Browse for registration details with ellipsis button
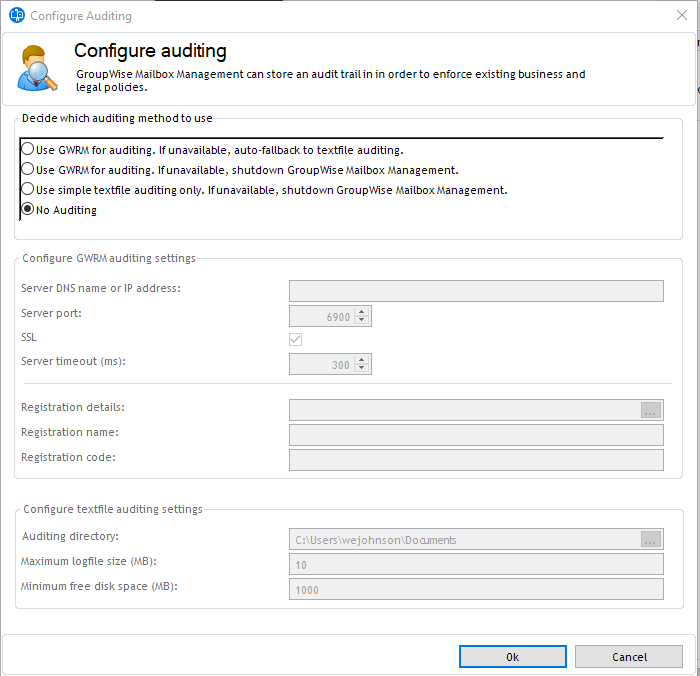This screenshot has height=676, width=700. coord(651,410)
